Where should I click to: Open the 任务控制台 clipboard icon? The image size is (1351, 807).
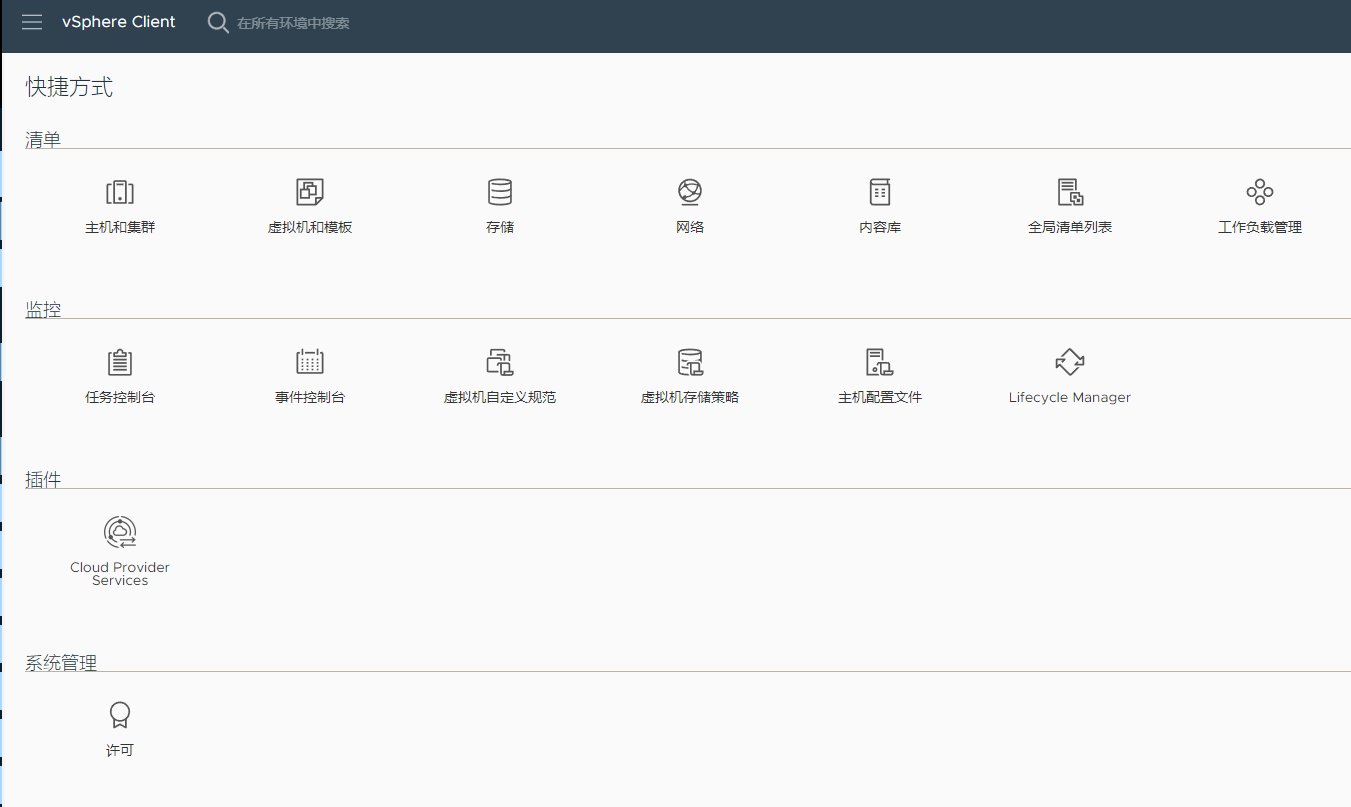coord(120,362)
